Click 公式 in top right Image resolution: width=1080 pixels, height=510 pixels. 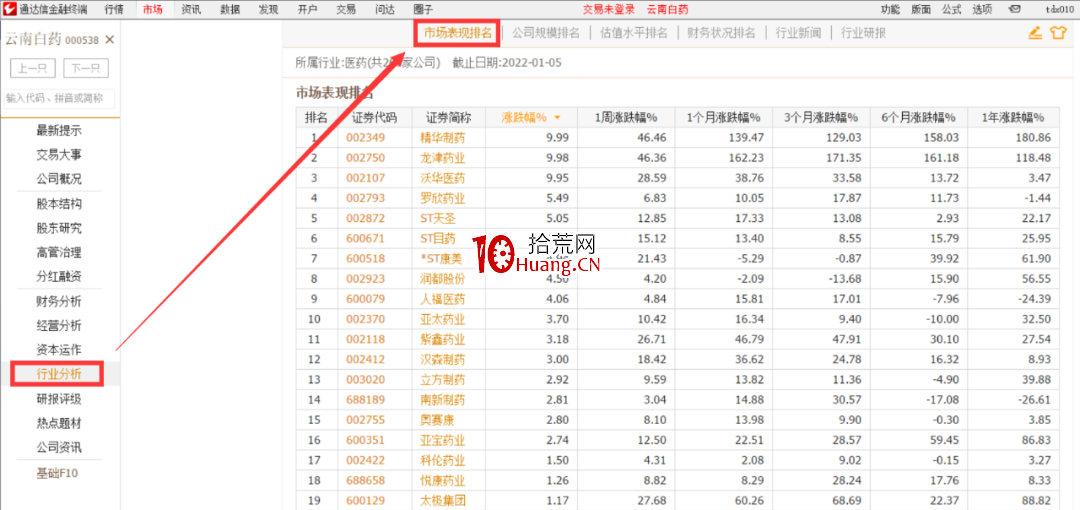951,9
